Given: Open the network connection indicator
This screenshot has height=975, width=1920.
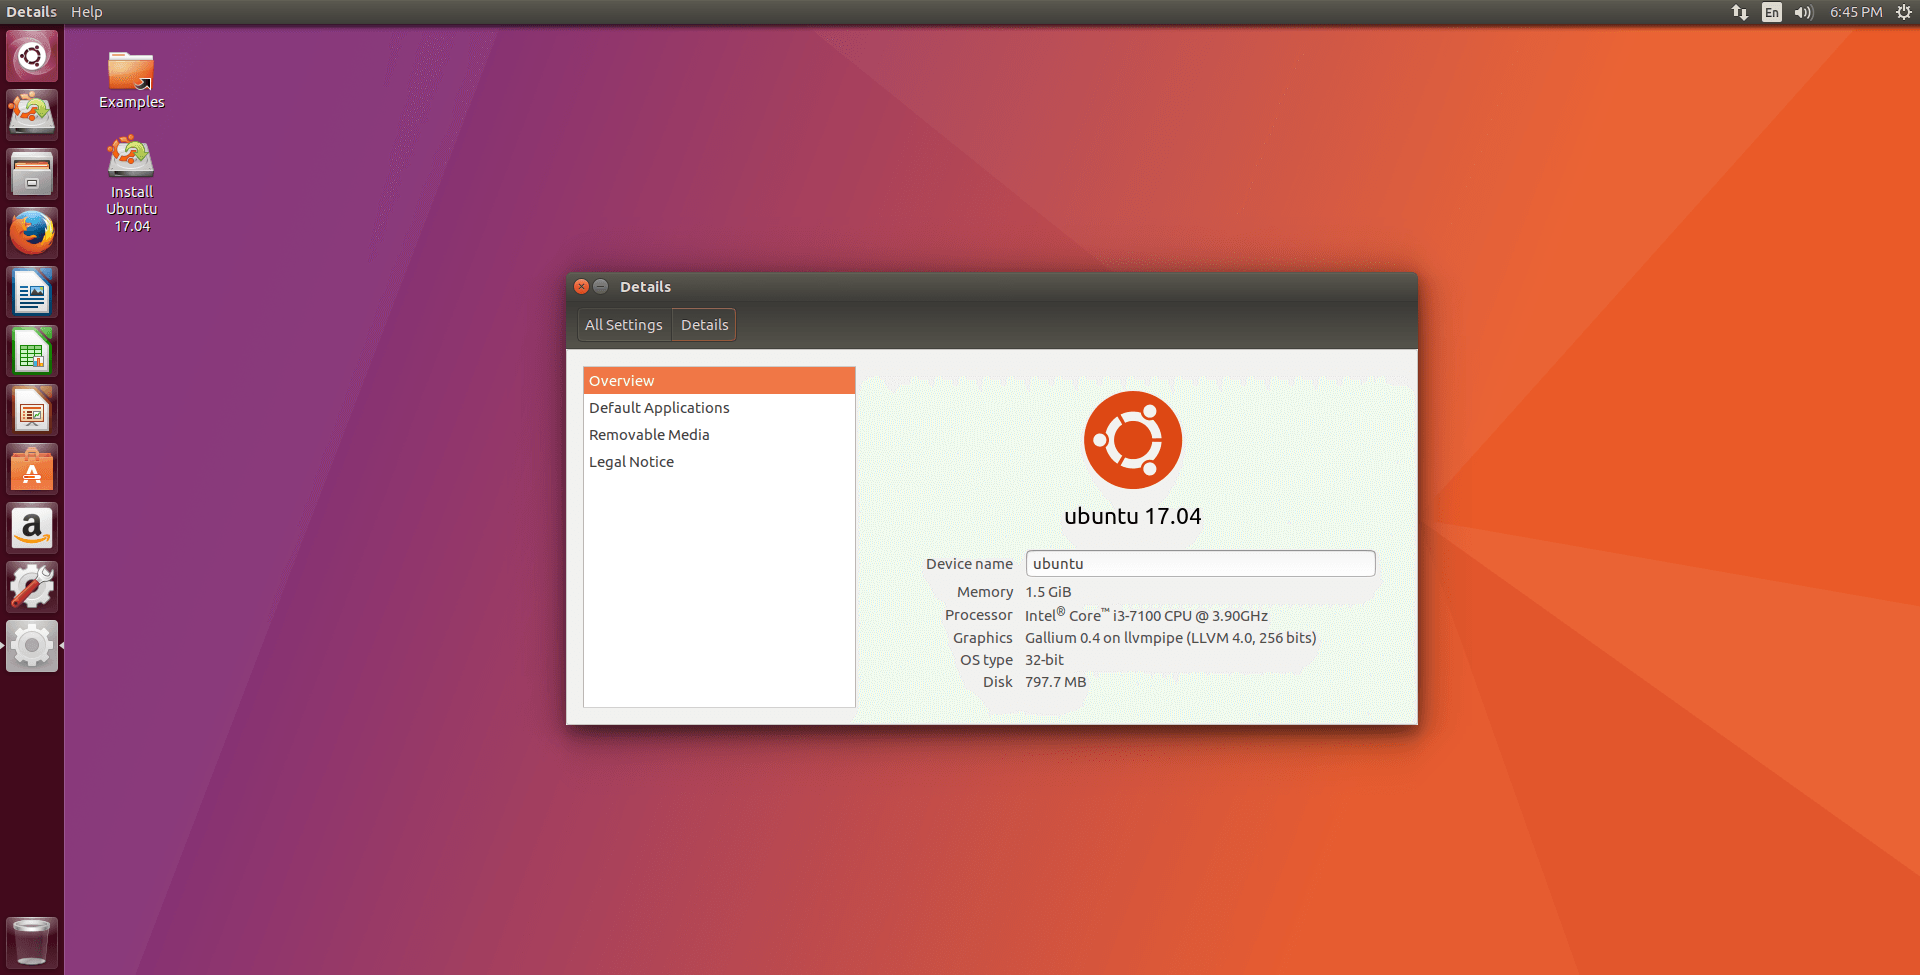Looking at the screenshot, I should [1740, 12].
